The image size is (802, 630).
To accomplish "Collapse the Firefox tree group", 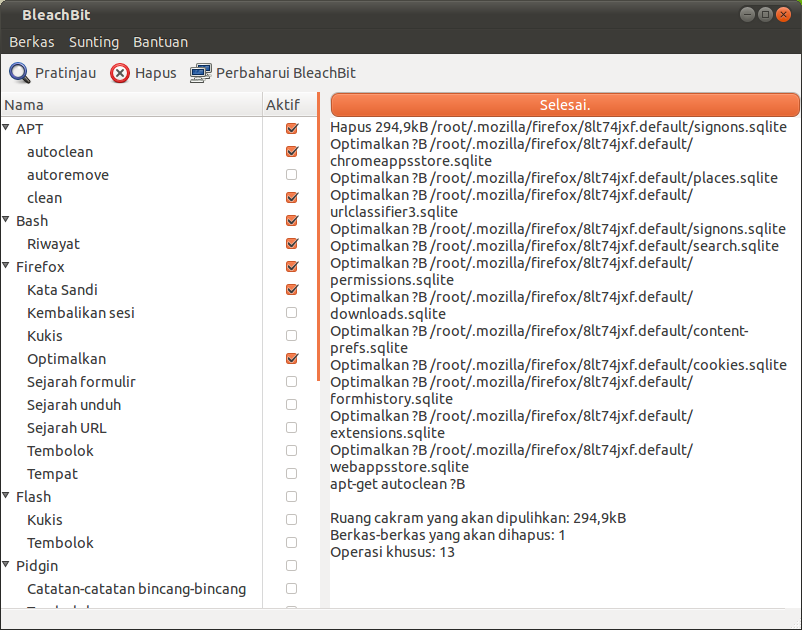I will [x=6, y=265].
